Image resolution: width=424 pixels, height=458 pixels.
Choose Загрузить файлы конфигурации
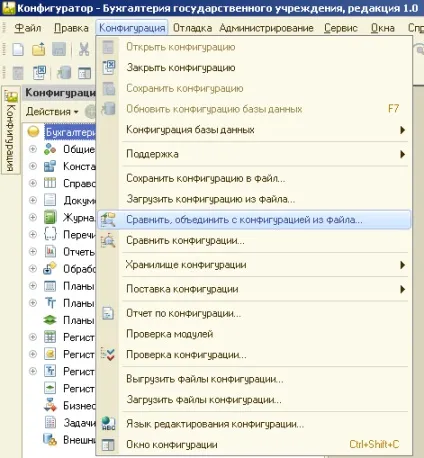coord(254,400)
